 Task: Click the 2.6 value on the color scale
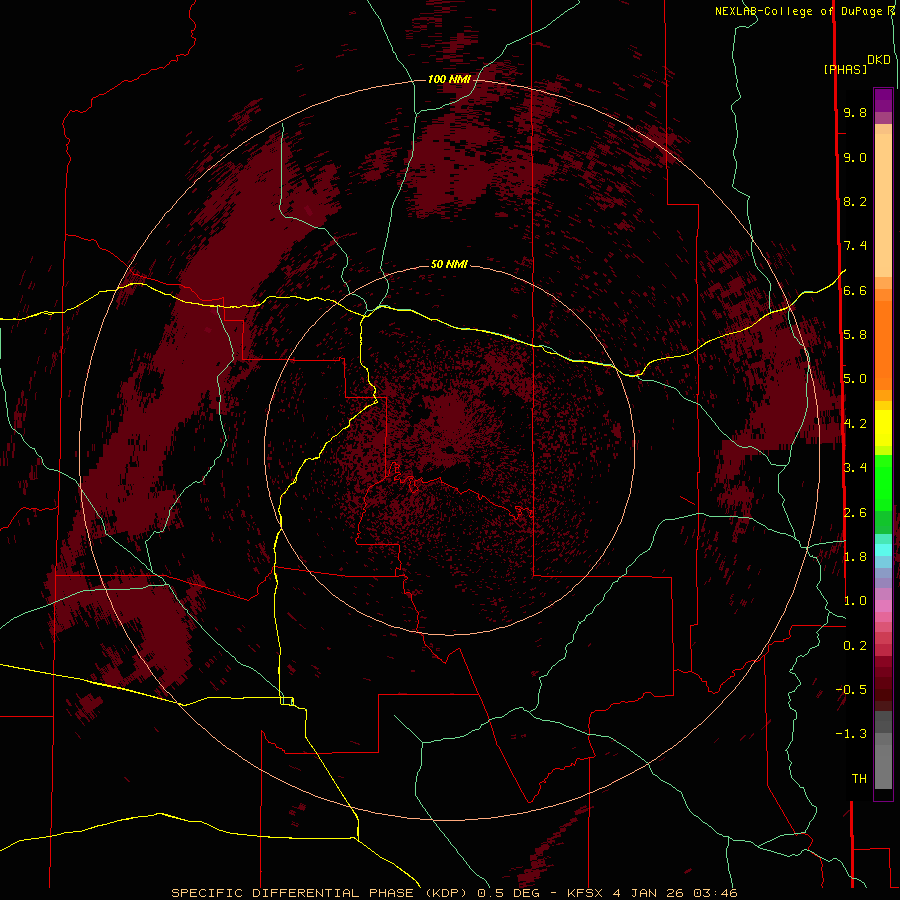(x=855, y=512)
